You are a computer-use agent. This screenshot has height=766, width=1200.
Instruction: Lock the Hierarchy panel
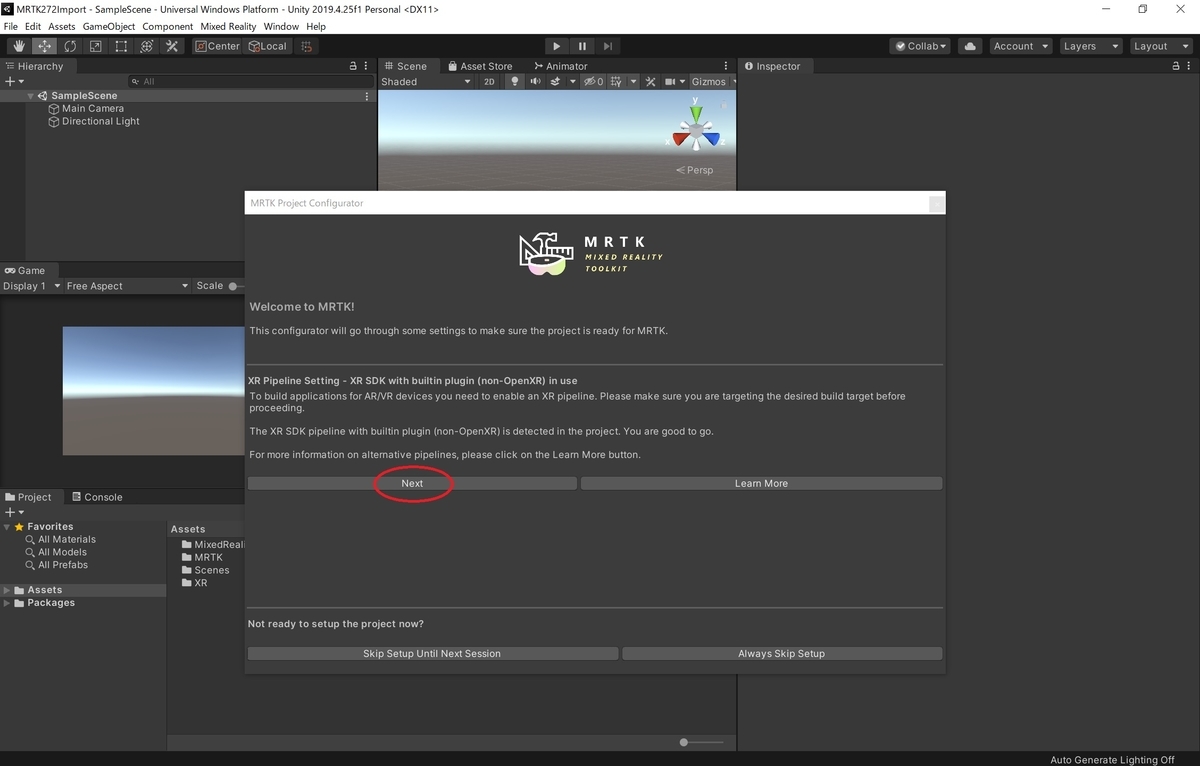click(352, 66)
